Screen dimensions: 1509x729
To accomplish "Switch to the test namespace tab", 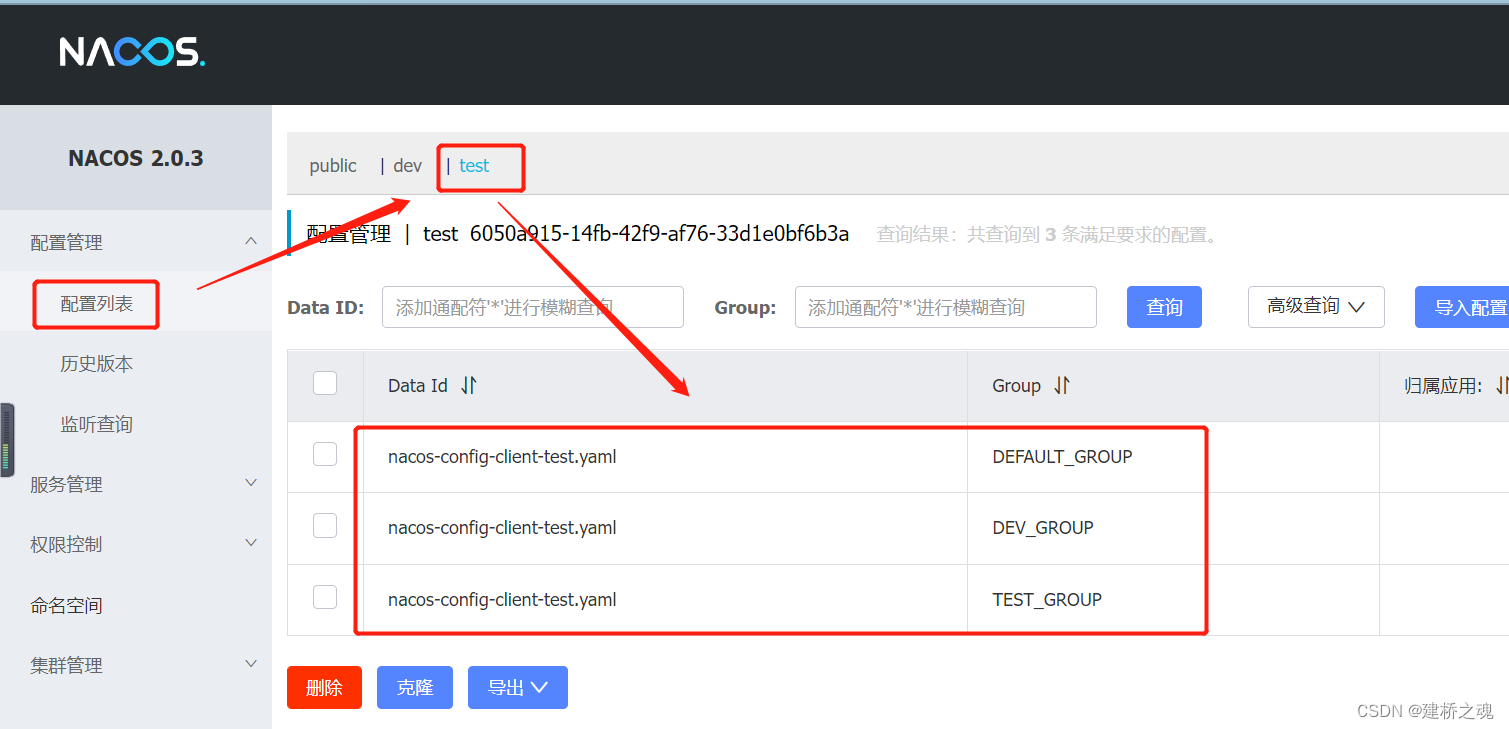I will coord(474,166).
